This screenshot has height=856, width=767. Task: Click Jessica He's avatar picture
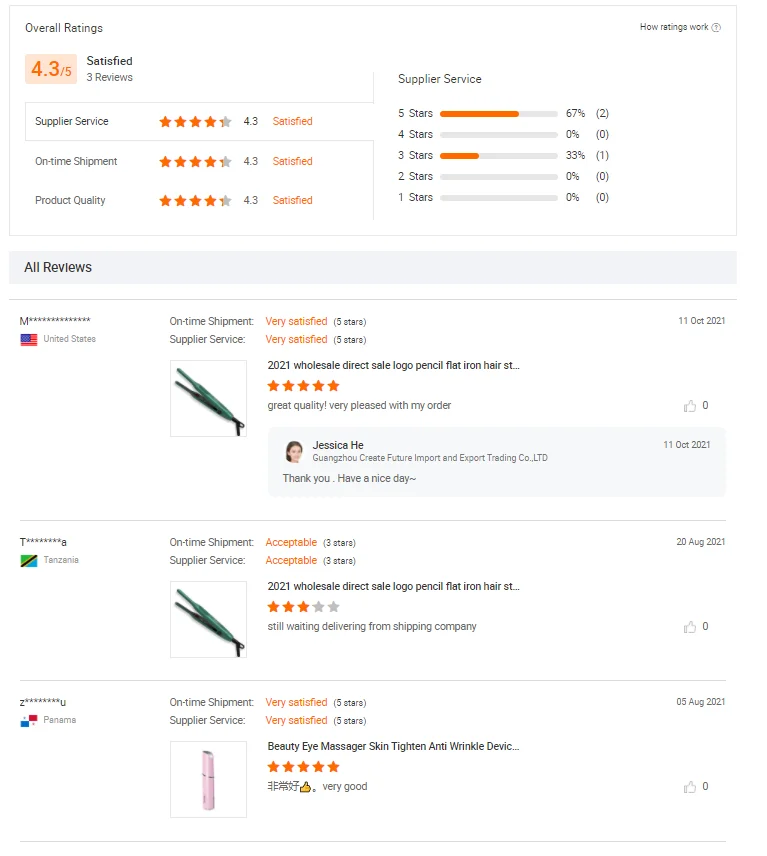click(294, 451)
